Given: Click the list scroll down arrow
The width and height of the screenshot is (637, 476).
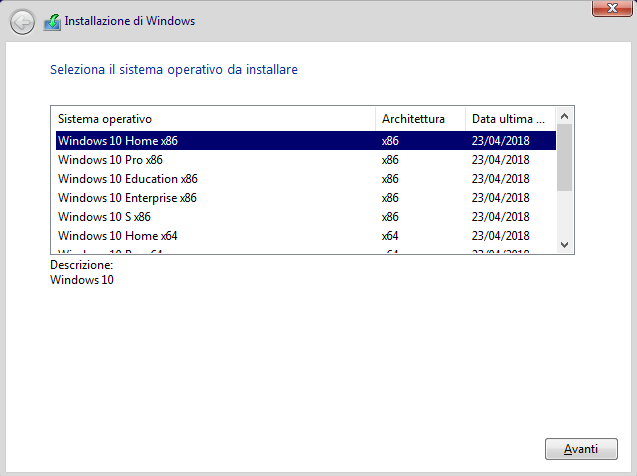Looking at the screenshot, I should [x=564, y=244].
